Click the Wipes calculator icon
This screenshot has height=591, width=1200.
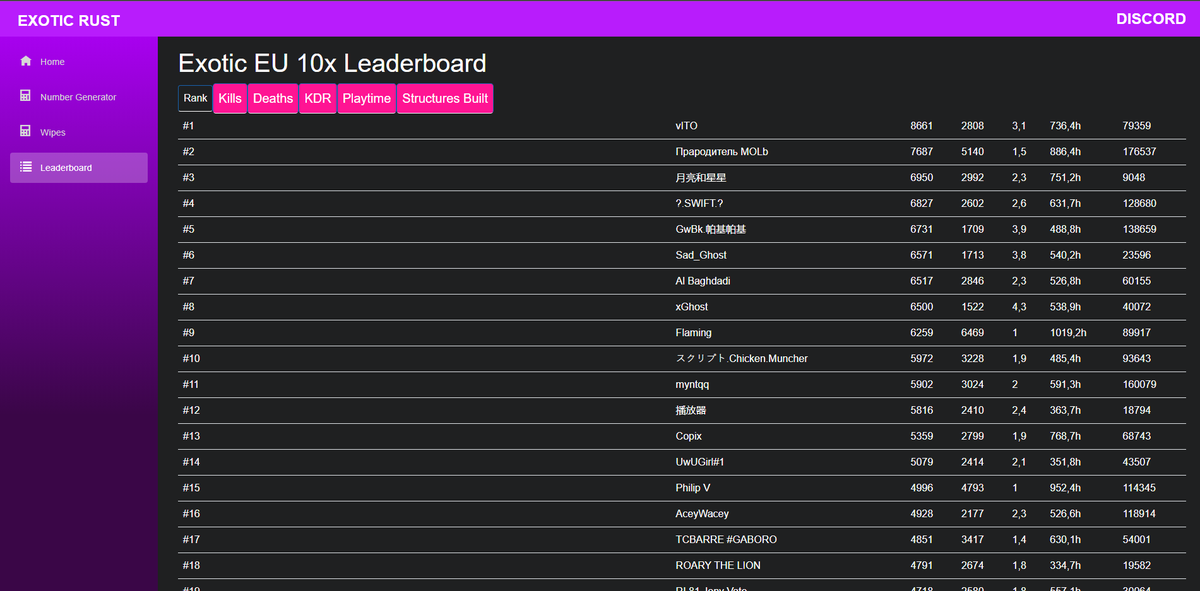click(x=26, y=131)
